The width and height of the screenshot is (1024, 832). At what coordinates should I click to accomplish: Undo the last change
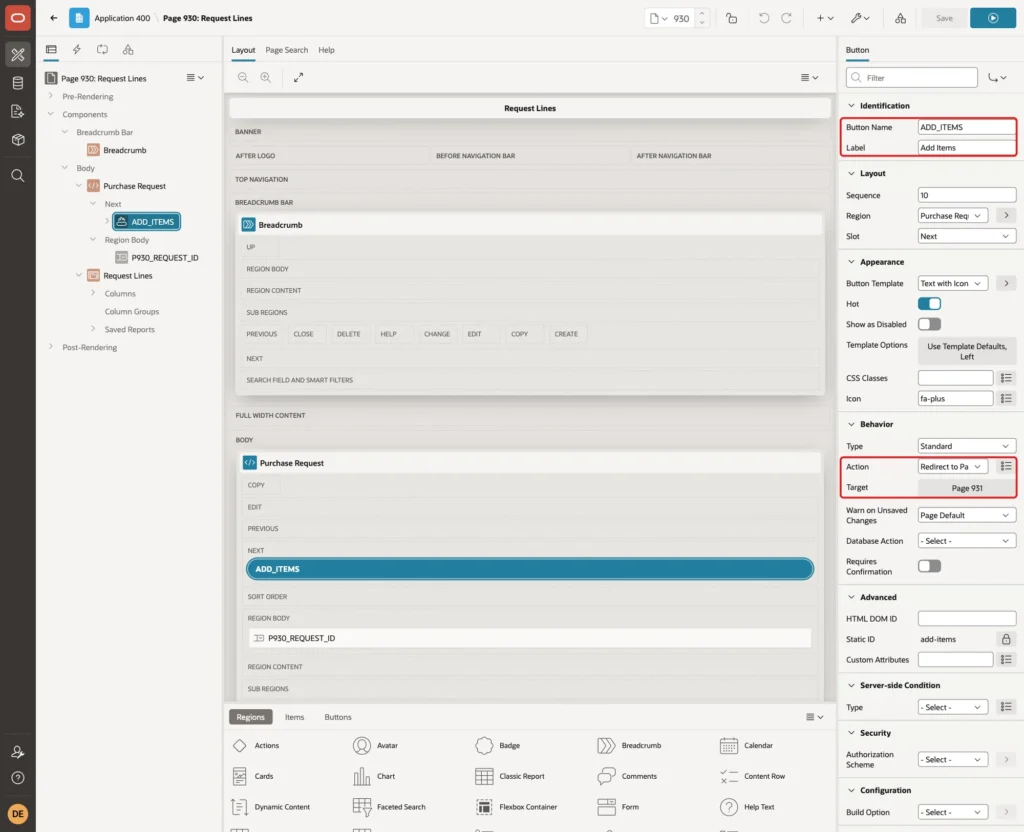tap(763, 18)
